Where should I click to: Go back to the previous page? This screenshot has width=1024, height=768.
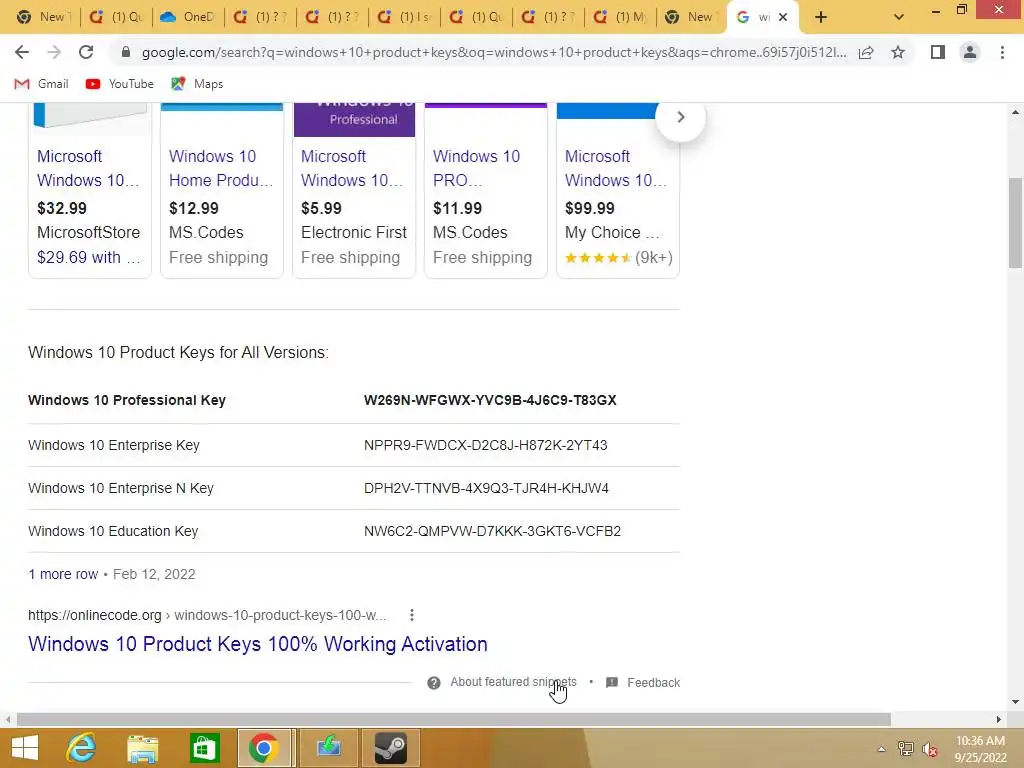pos(22,52)
